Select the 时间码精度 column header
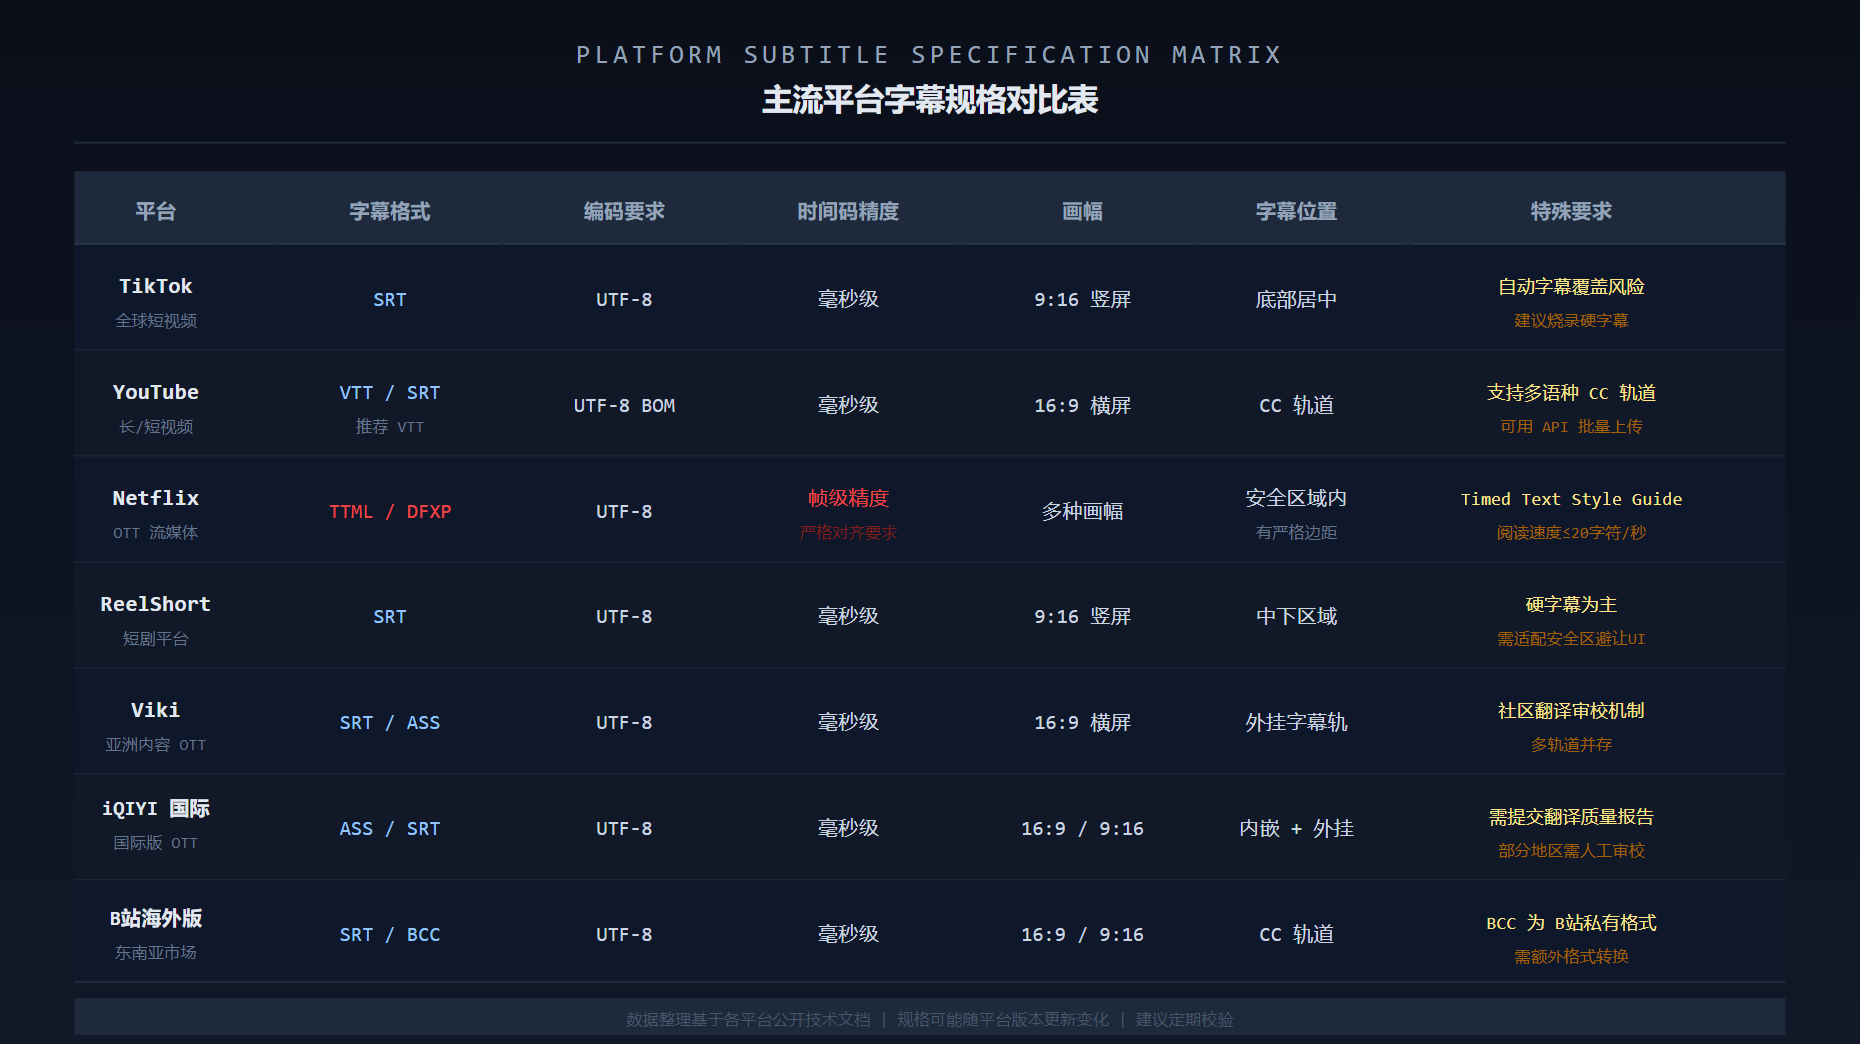Screen dimensions: 1860x1044 pyautogui.click(x=848, y=211)
